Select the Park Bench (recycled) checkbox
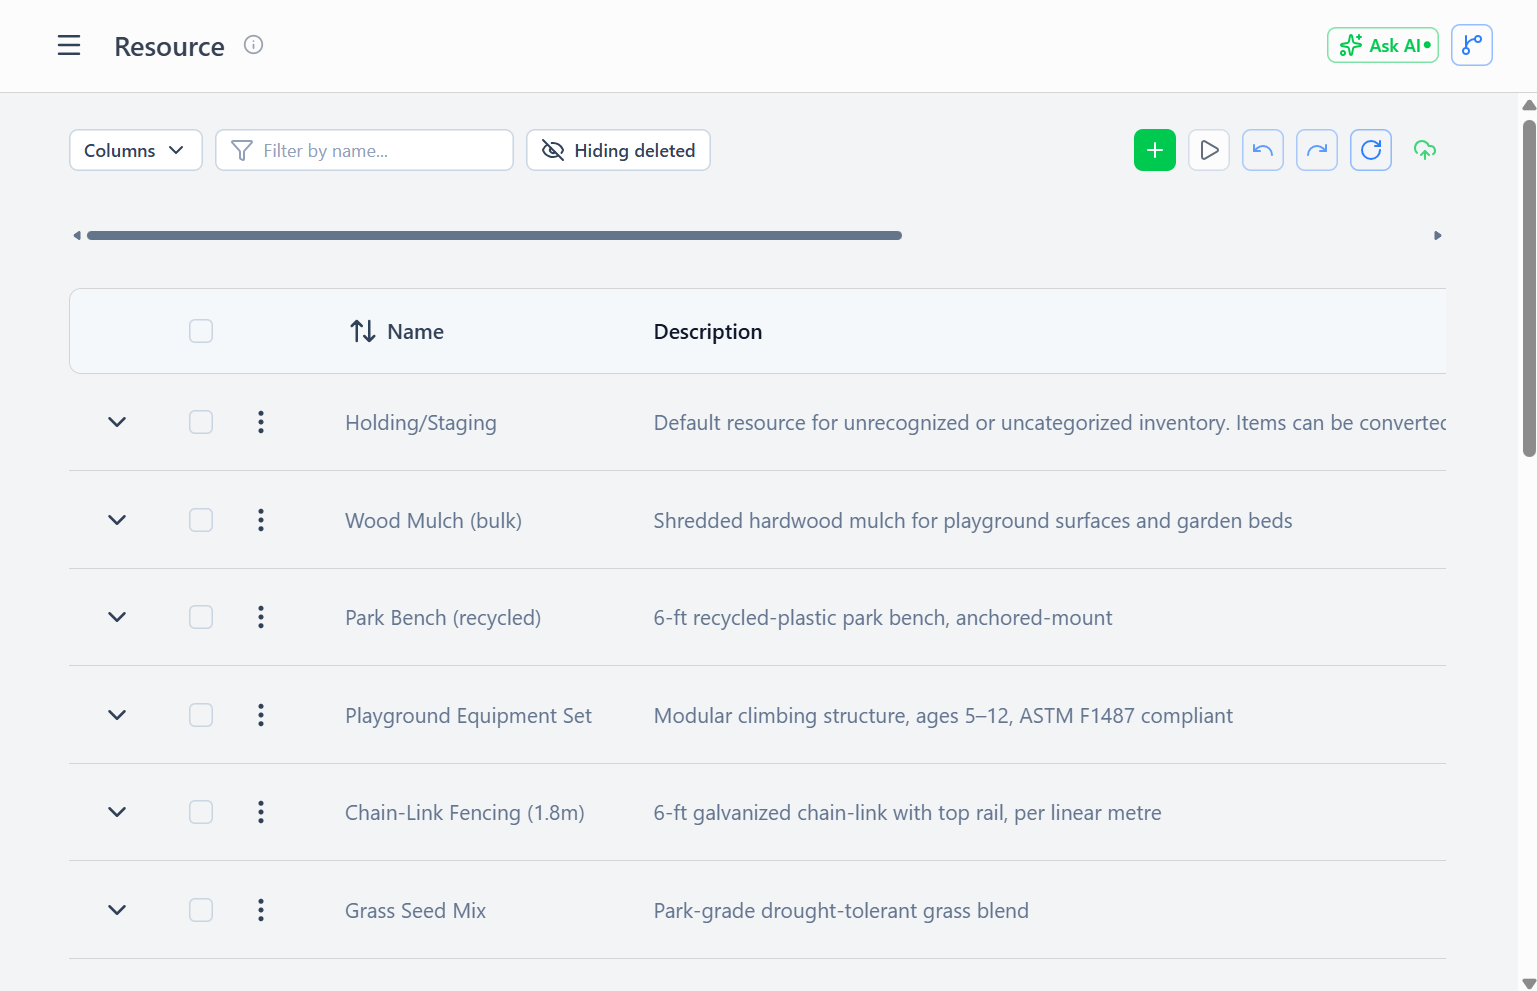Image resolution: width=1537 pixels, height=991 pixels. pyautogui.click(x=201, y=617)
